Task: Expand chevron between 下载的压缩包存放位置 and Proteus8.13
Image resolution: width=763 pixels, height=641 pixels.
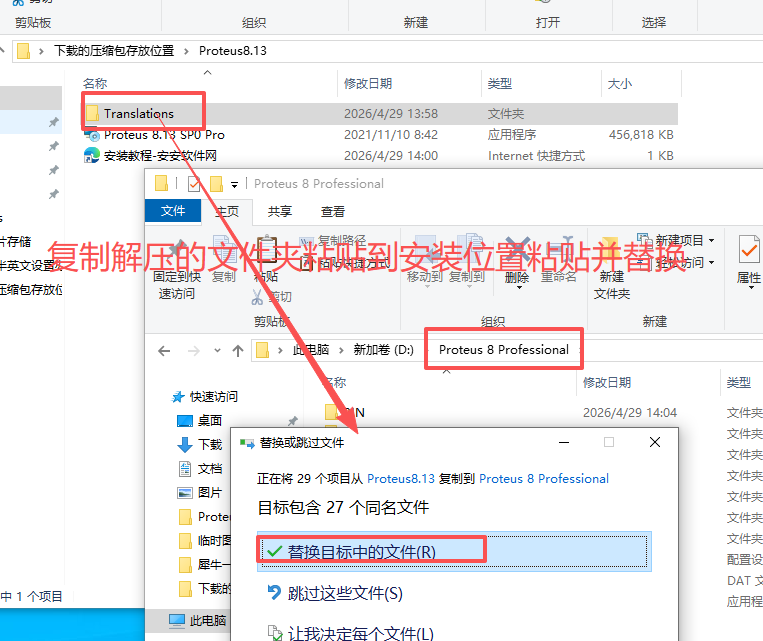Action: (186, 51)
